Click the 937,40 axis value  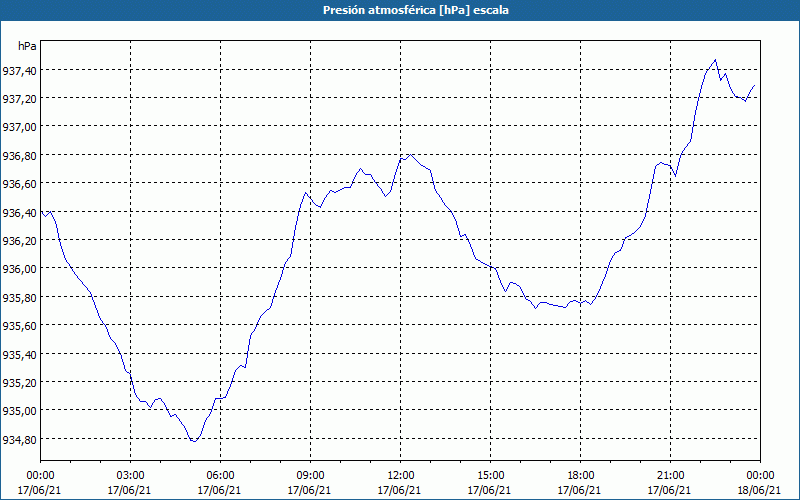[x=19, y=70]
